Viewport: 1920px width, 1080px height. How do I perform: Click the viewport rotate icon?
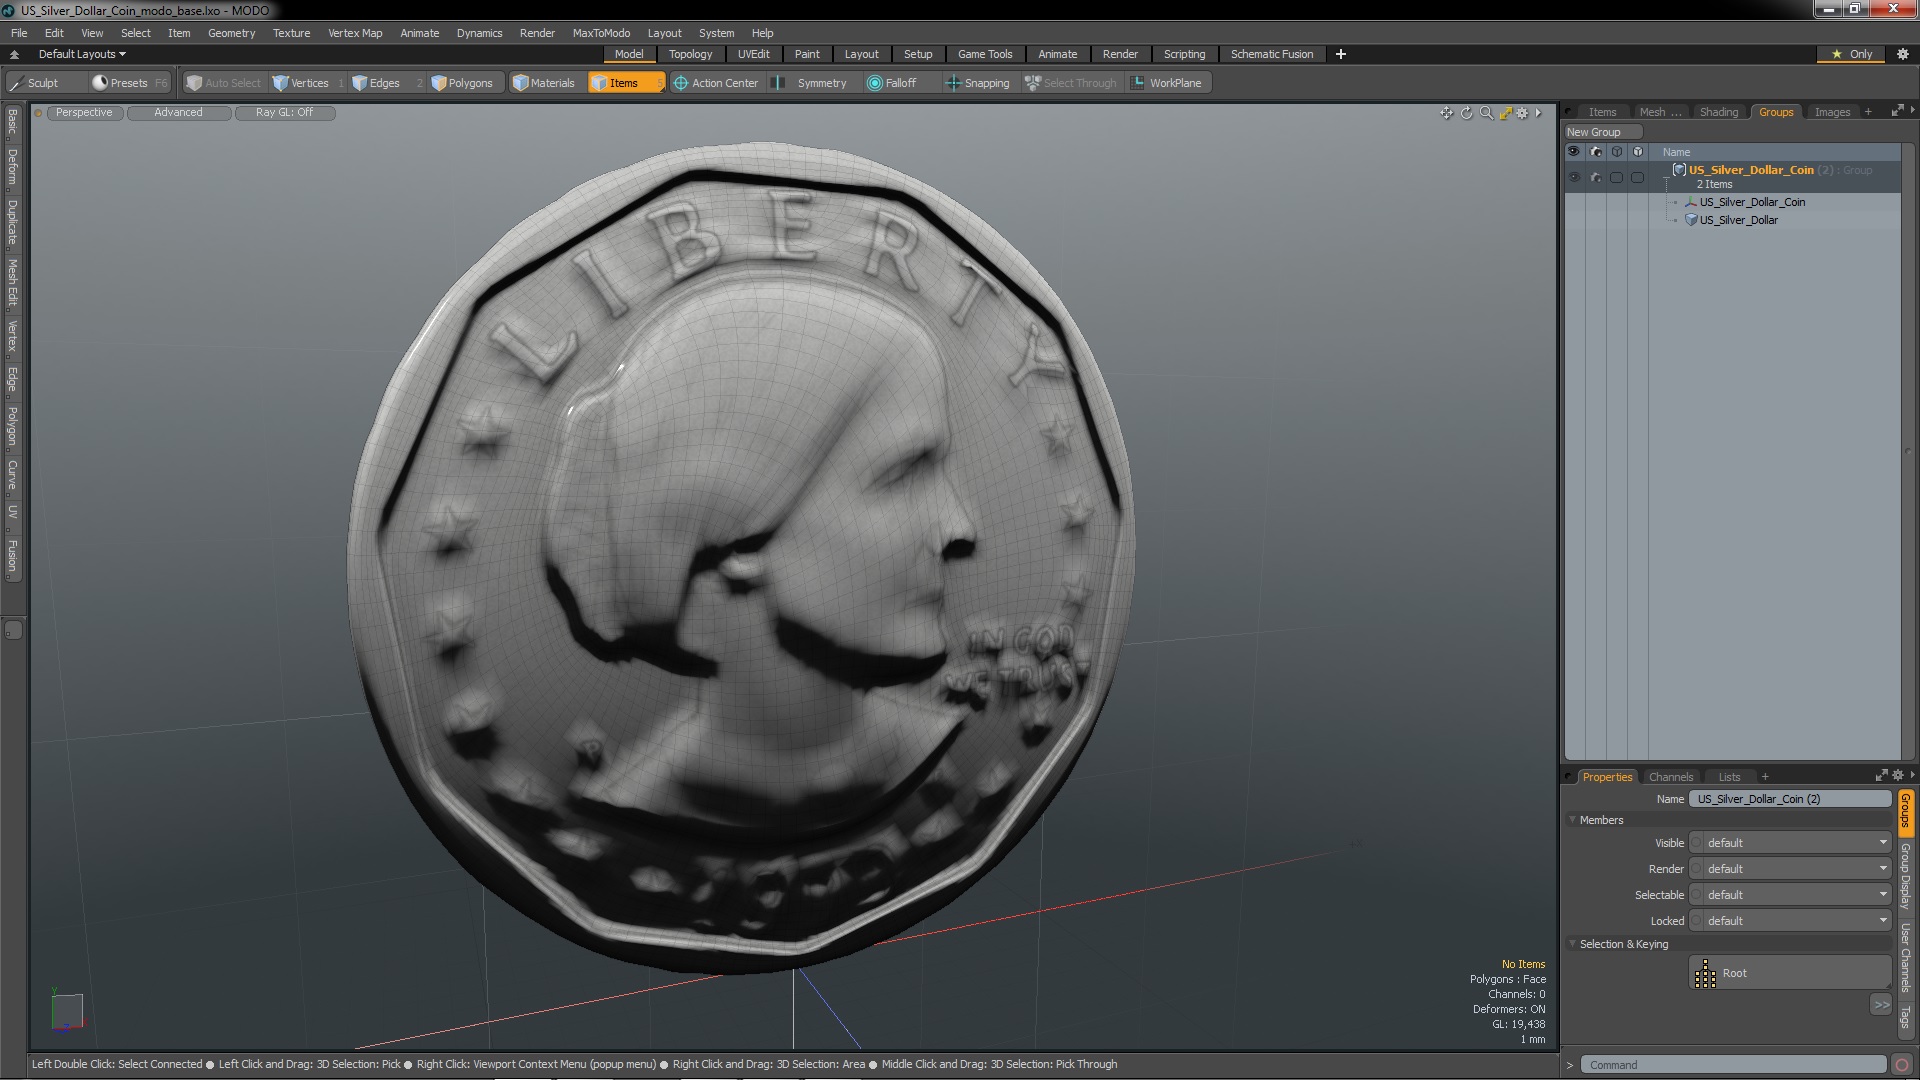coord(1466,113)
